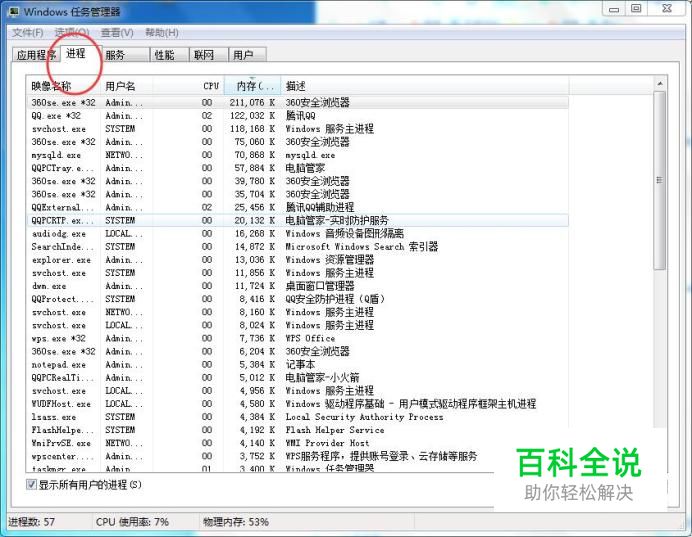Screen dimensions: 692x537
Task: Click the 腾讯QQ辅助进程 description
Action: 320,207
